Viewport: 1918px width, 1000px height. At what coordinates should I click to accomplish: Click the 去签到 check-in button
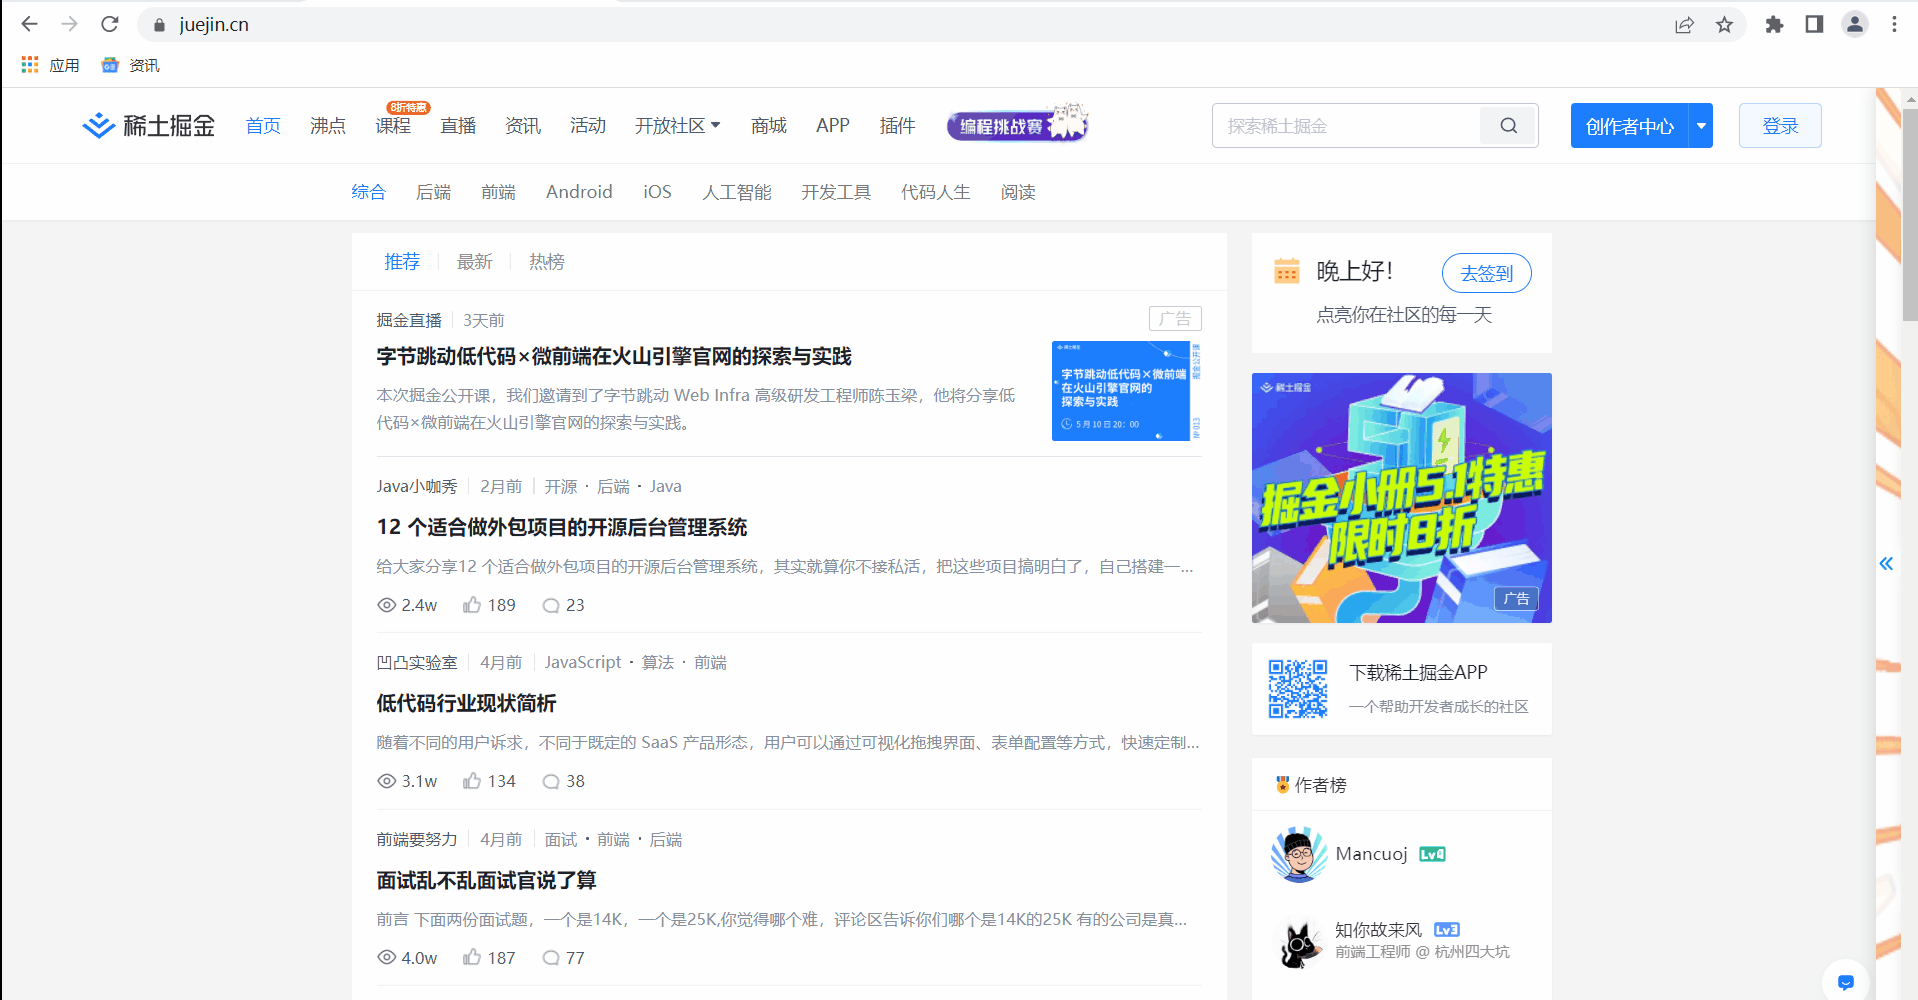click(1487, 273)
